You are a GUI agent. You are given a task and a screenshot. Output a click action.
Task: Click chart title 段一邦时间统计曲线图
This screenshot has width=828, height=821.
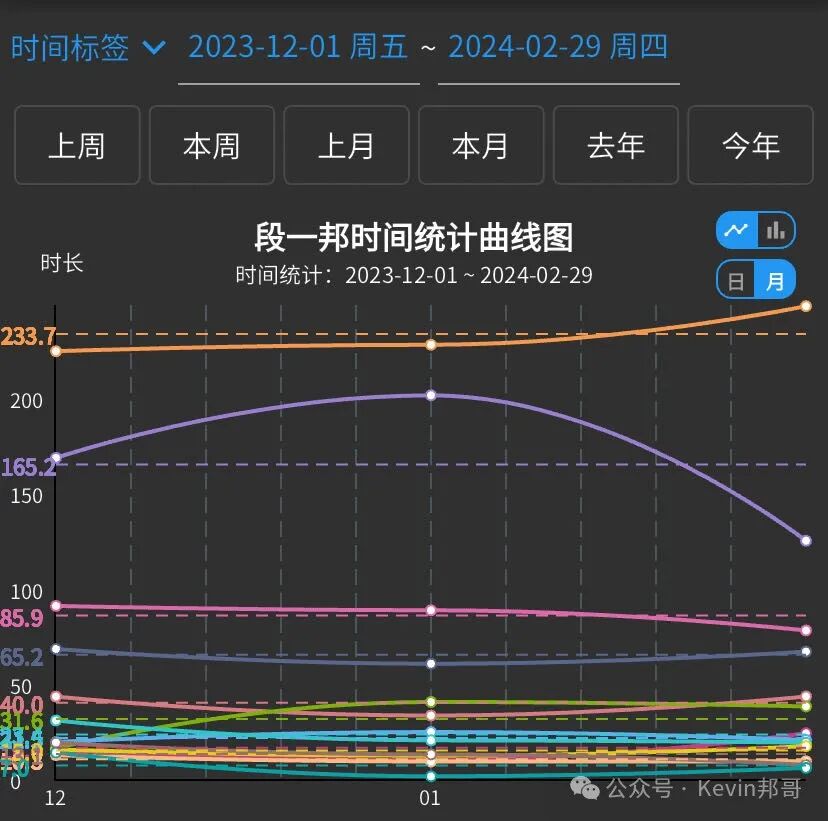[414, 237]
